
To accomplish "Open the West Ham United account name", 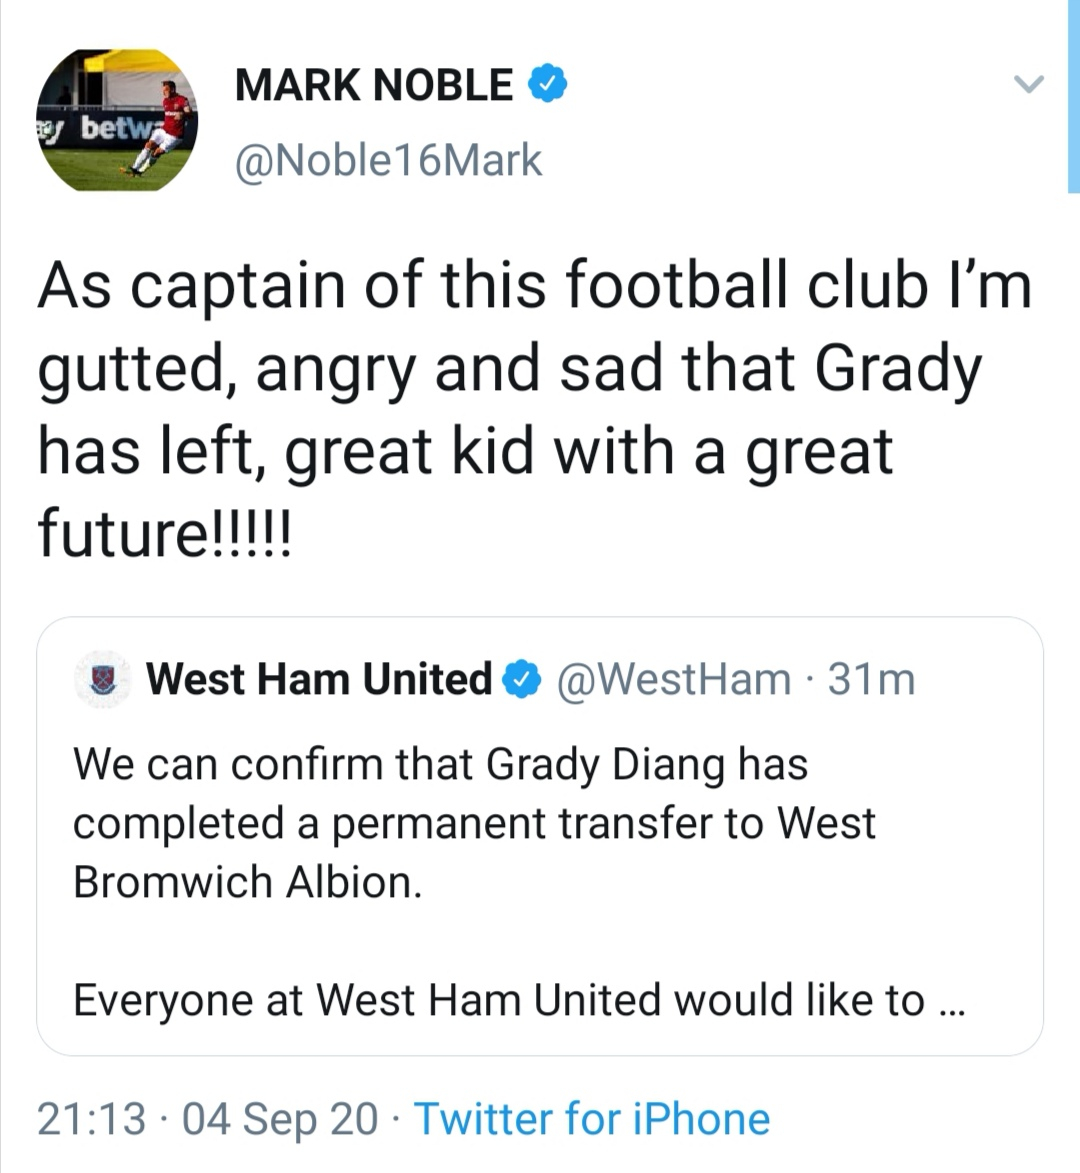I will coord(319,679).
